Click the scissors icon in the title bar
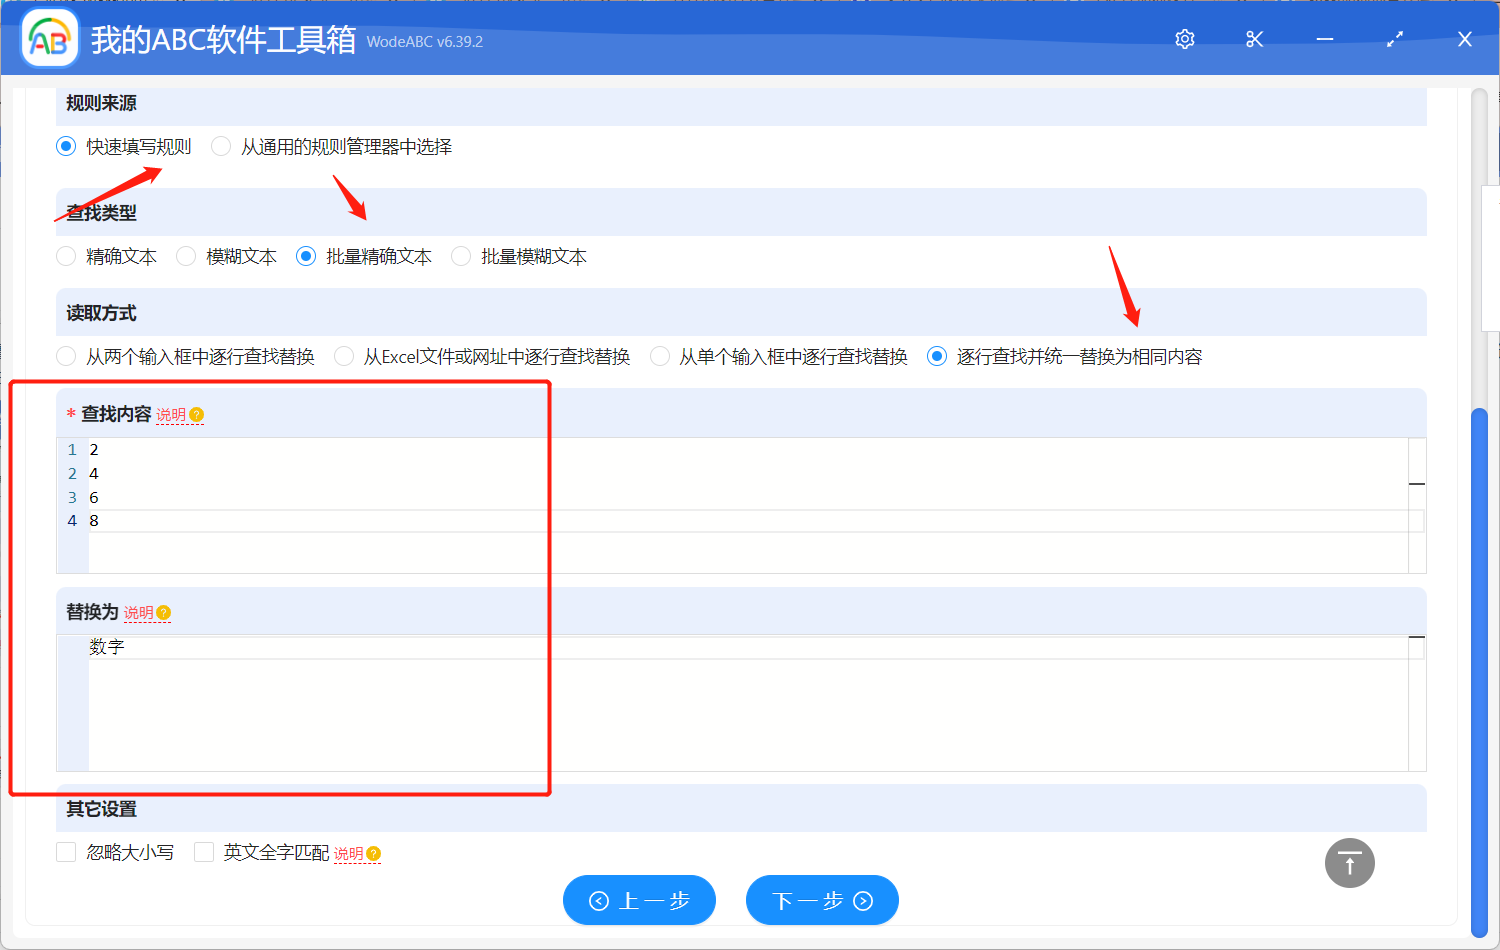This screenshot has width=1500, height=950. tap(1254, 39)
